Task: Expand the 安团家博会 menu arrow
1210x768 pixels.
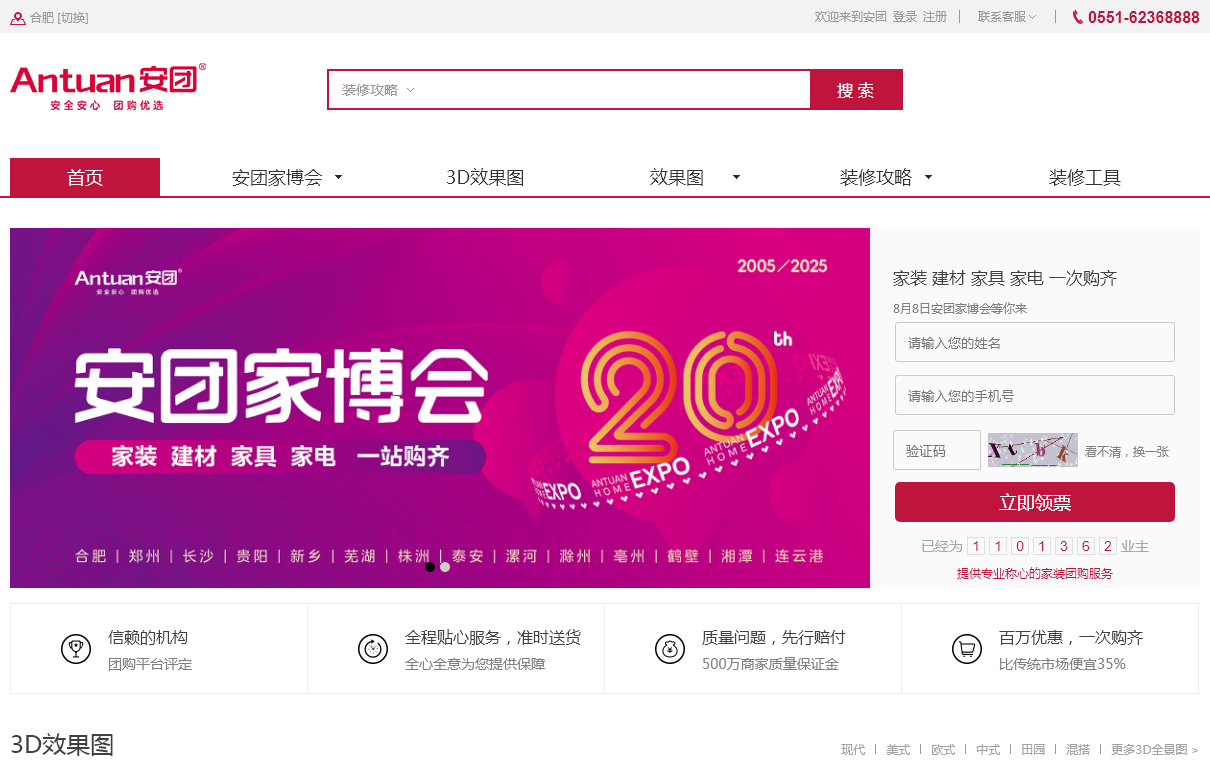Action: 338,177
